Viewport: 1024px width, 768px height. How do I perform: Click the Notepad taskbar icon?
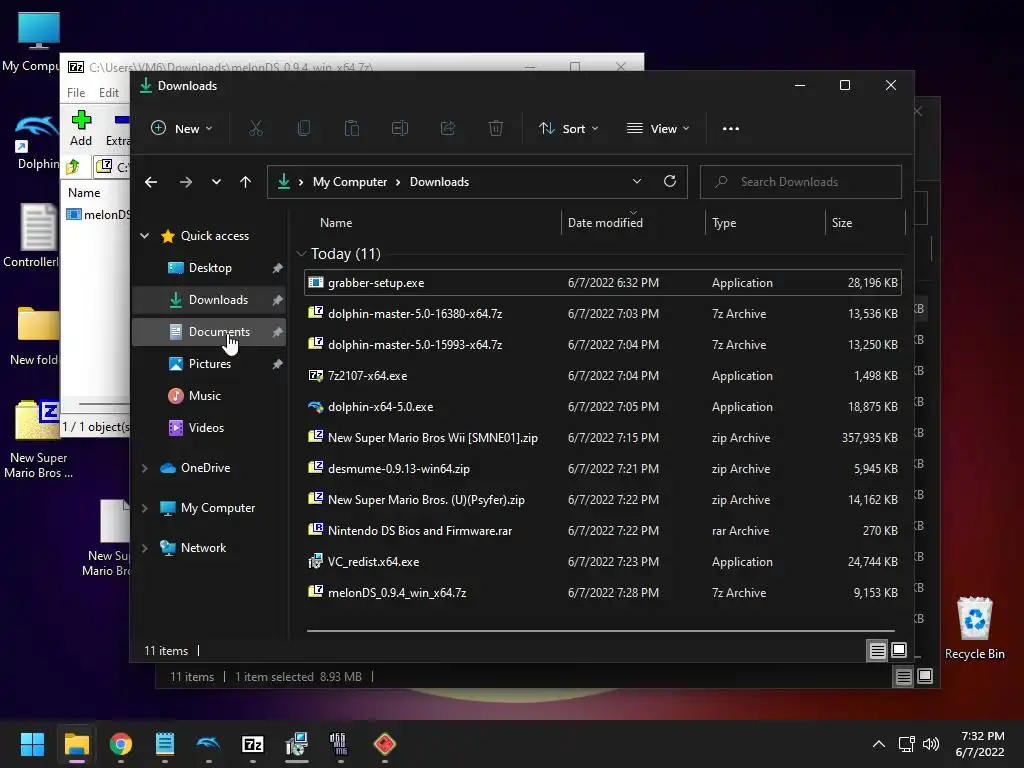(x=165, y=744)
